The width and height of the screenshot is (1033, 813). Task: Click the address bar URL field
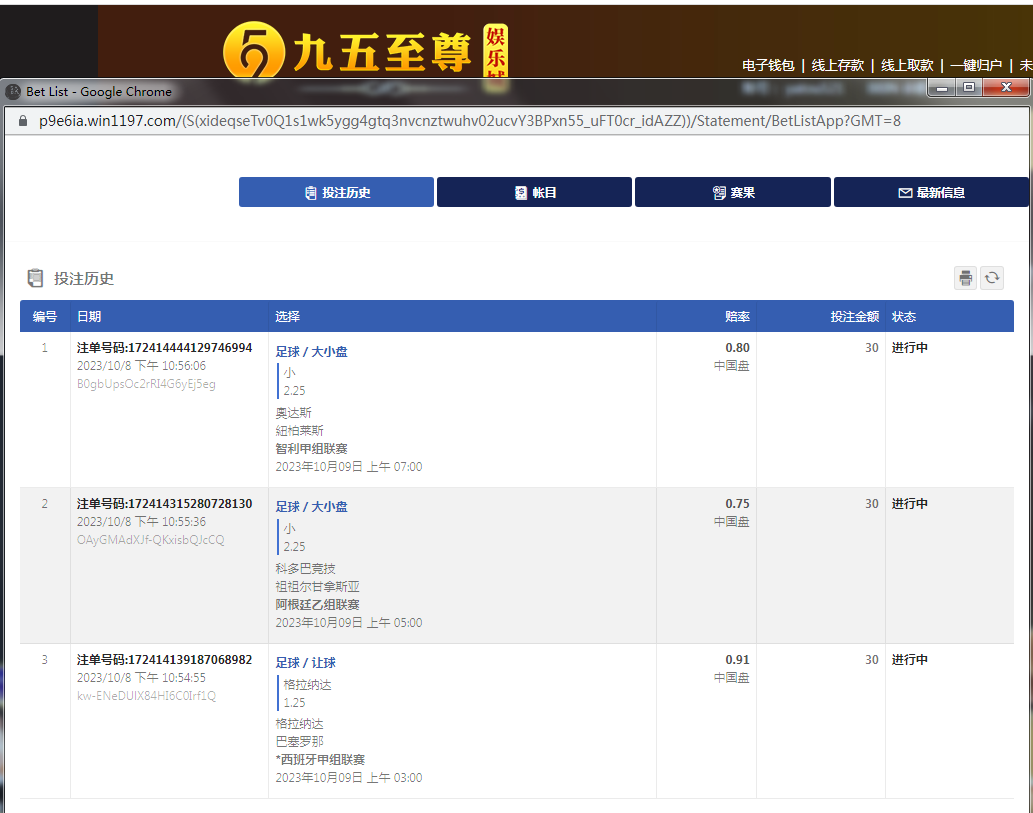coord(470,121)
